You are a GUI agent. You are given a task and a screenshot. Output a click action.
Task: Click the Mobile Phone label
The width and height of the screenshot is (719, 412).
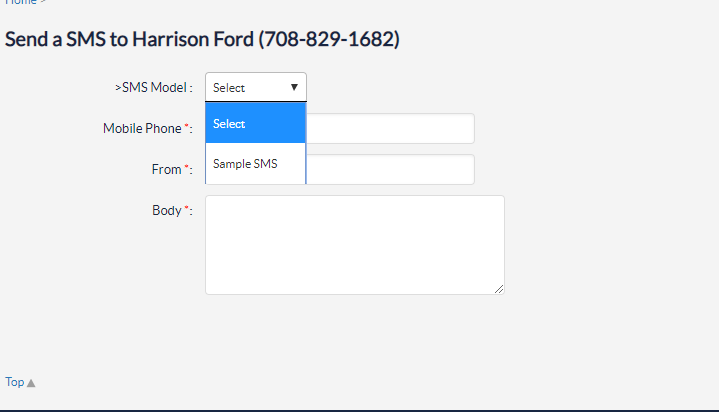pos(142,128)
